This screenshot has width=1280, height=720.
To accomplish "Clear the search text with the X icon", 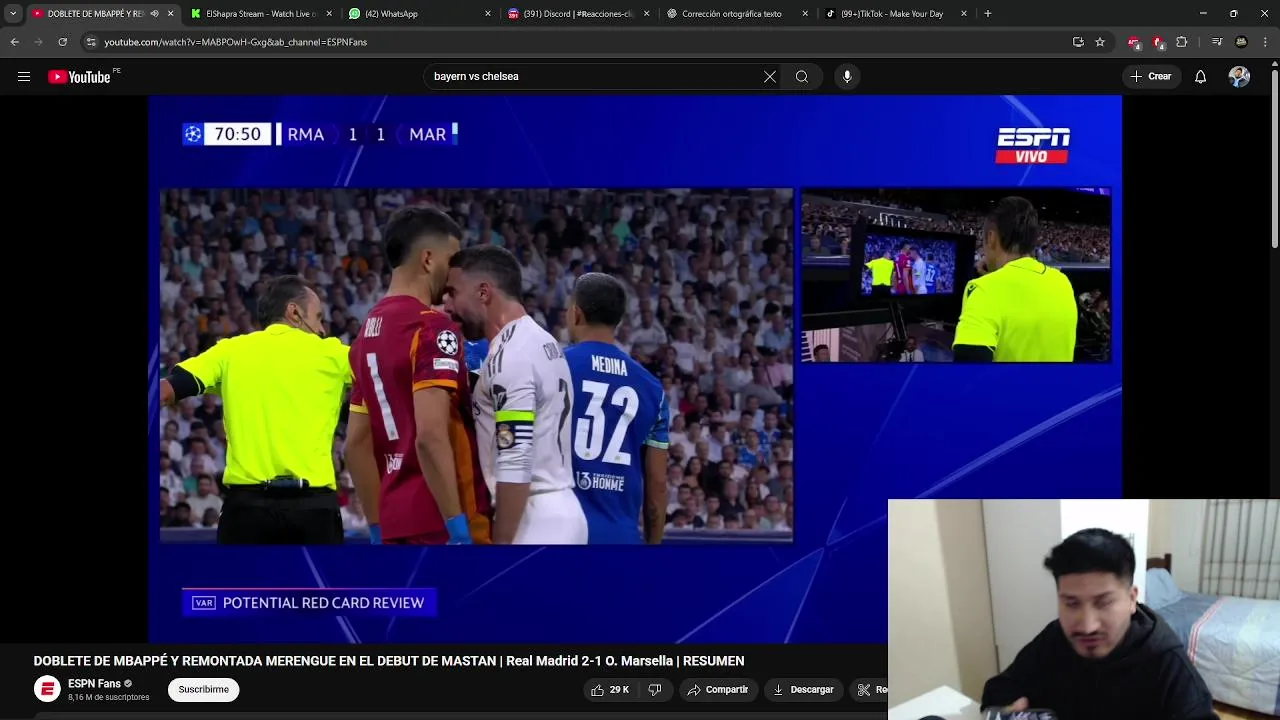I will (770, 77).
